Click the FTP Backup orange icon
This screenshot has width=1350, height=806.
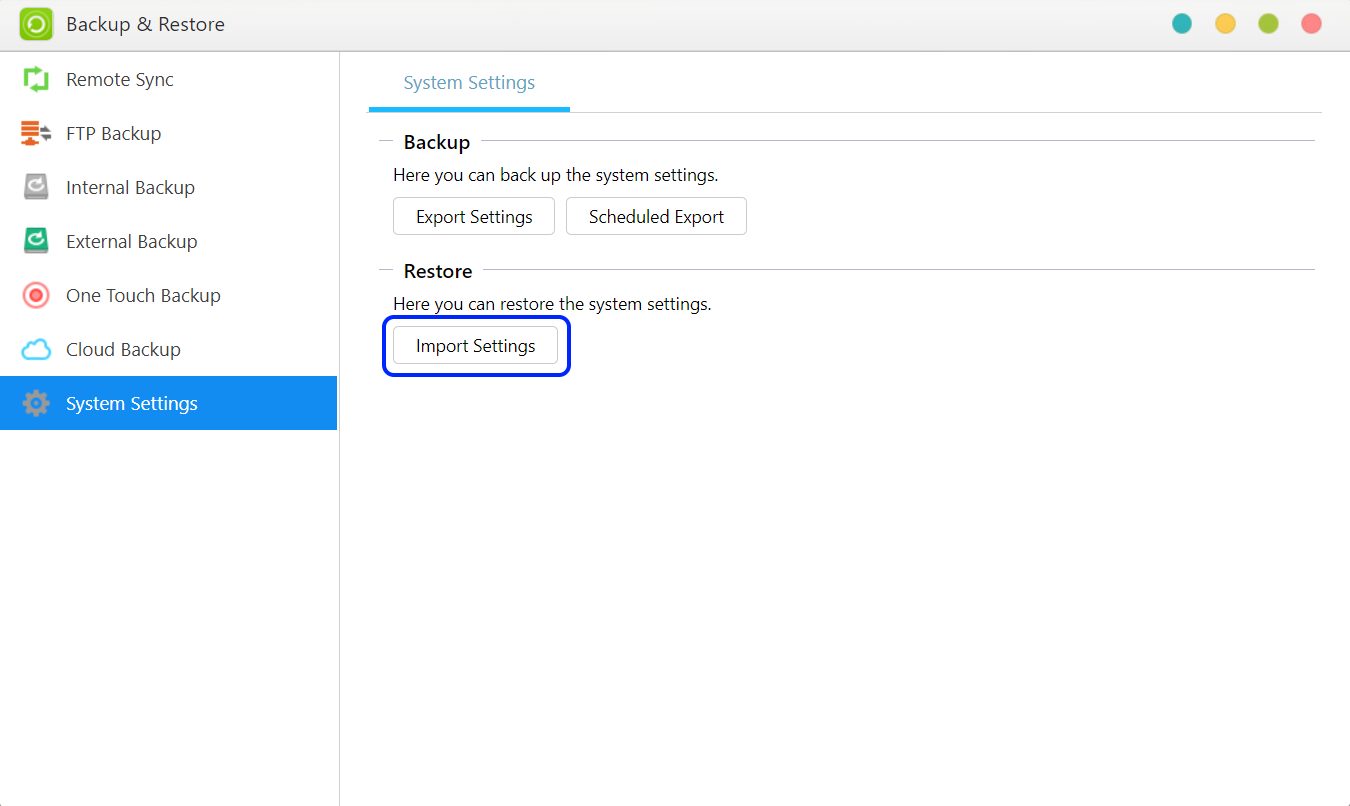[36, 134]
